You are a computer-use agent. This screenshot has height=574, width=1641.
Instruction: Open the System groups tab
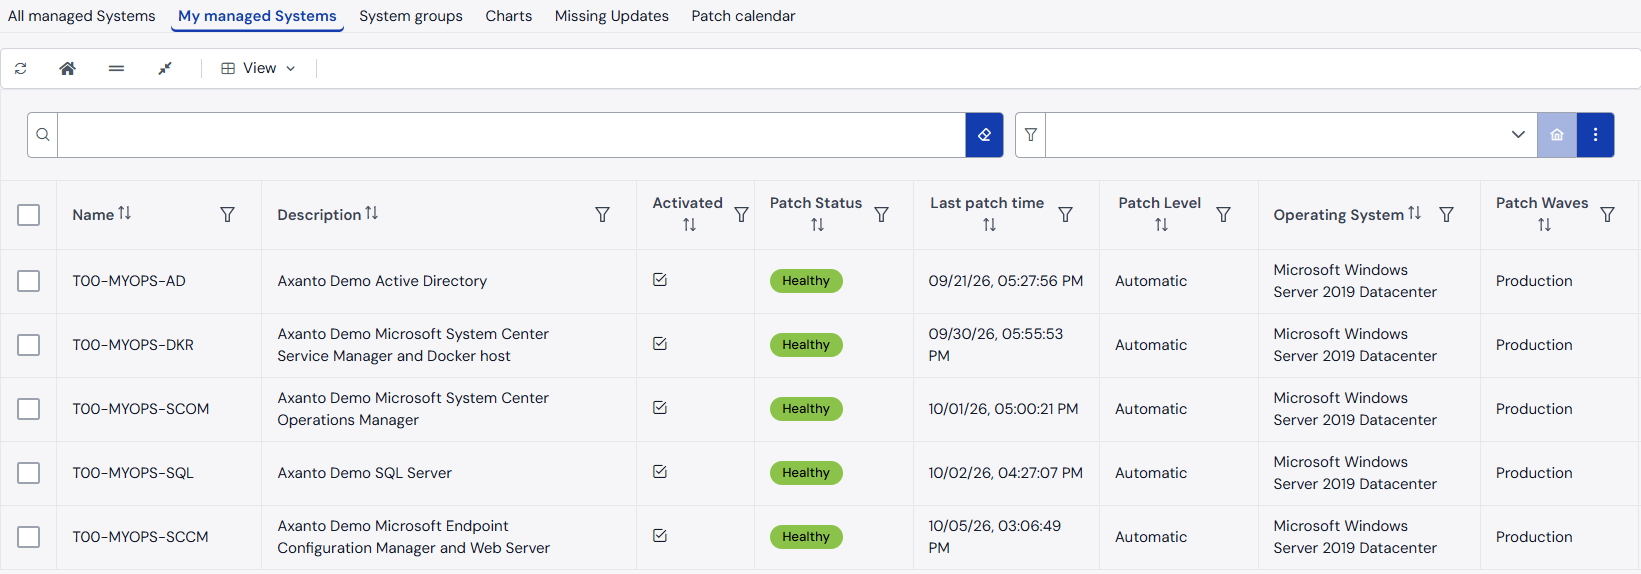tap(411, 16)
